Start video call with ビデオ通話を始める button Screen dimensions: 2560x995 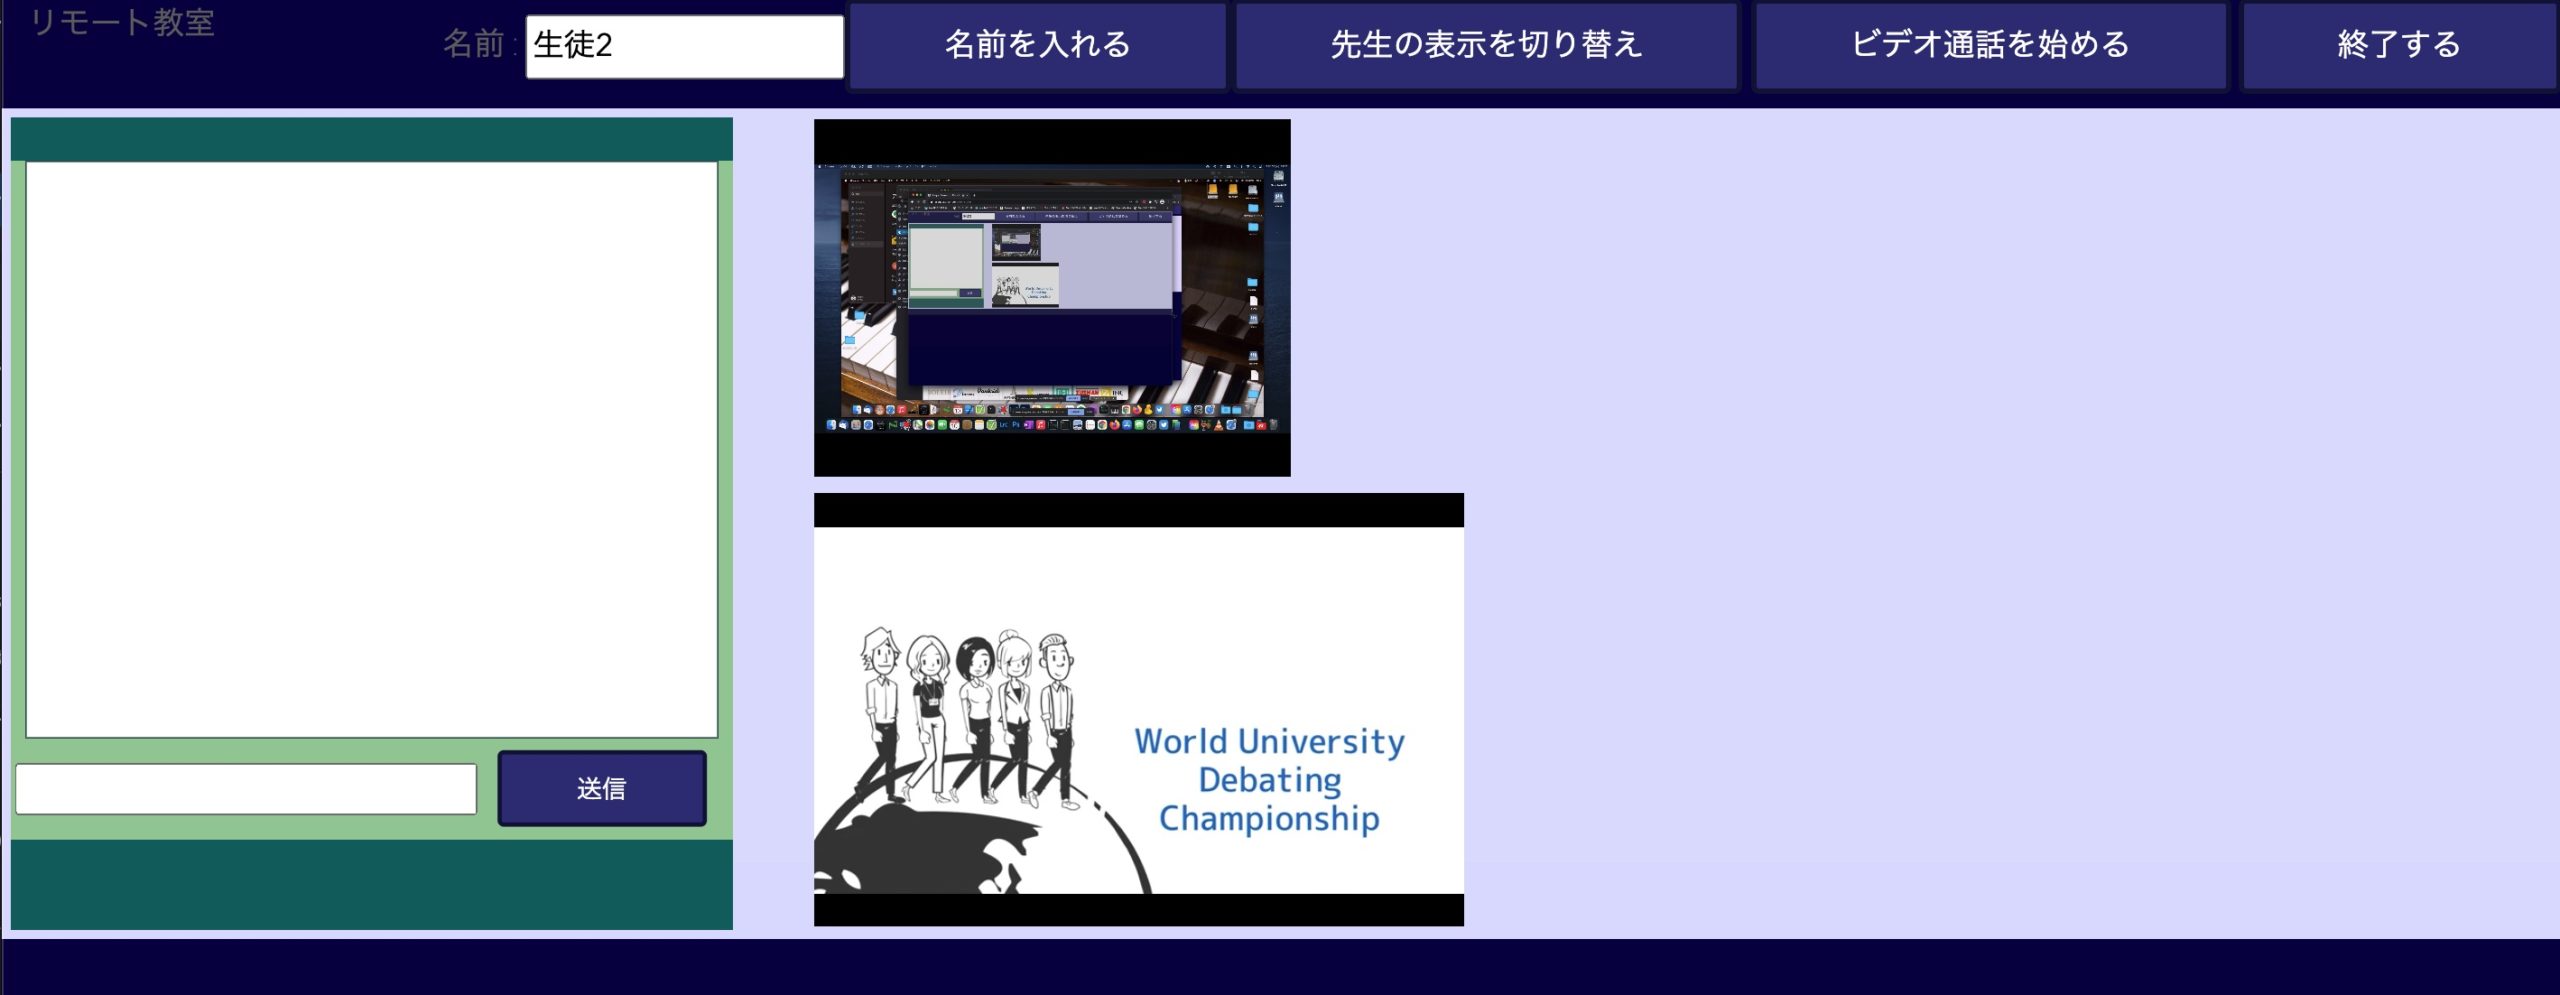coord(1990,46)
